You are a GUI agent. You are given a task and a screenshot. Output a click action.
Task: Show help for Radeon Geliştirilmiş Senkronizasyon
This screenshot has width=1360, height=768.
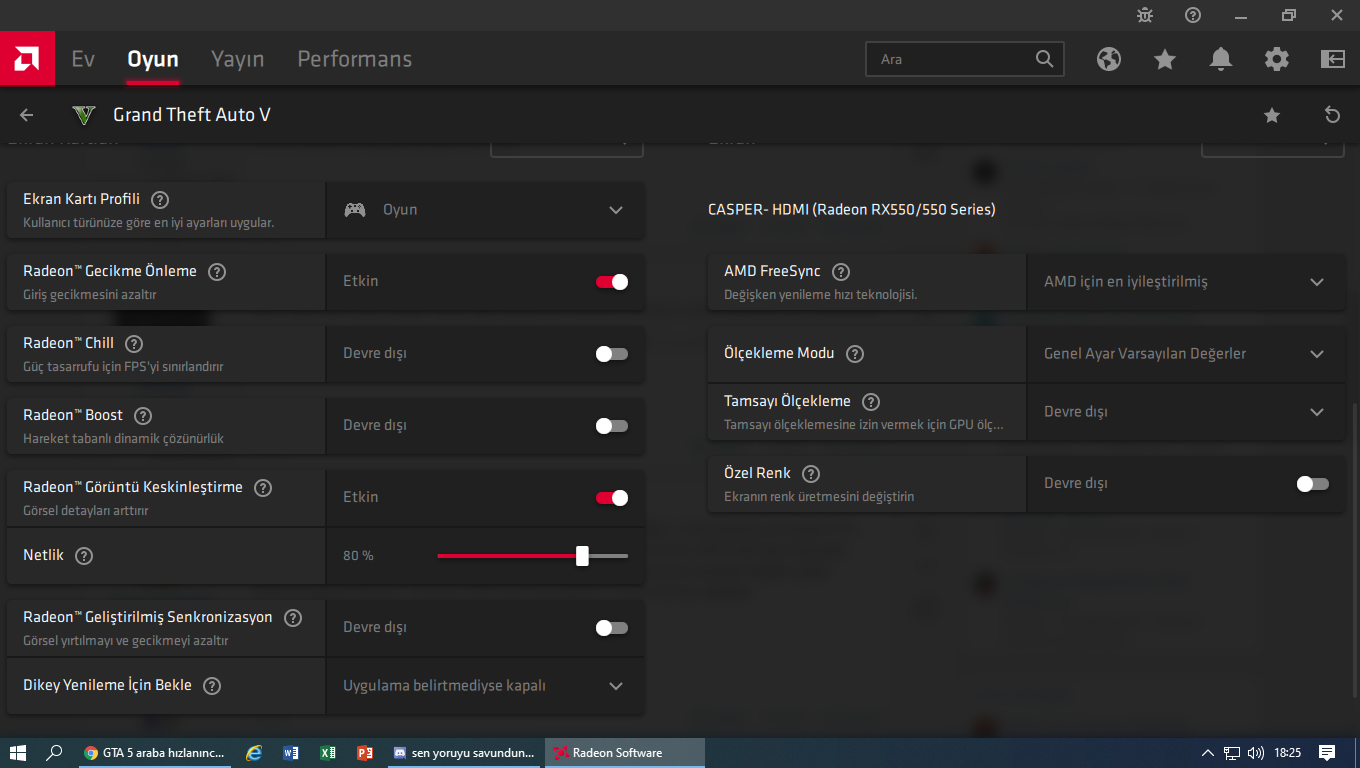293,617
